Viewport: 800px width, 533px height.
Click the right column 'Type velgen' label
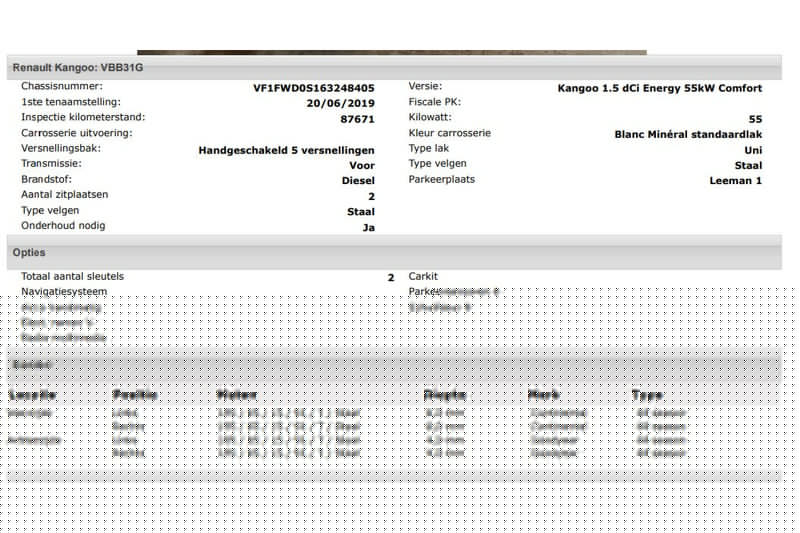click(437, 164)
